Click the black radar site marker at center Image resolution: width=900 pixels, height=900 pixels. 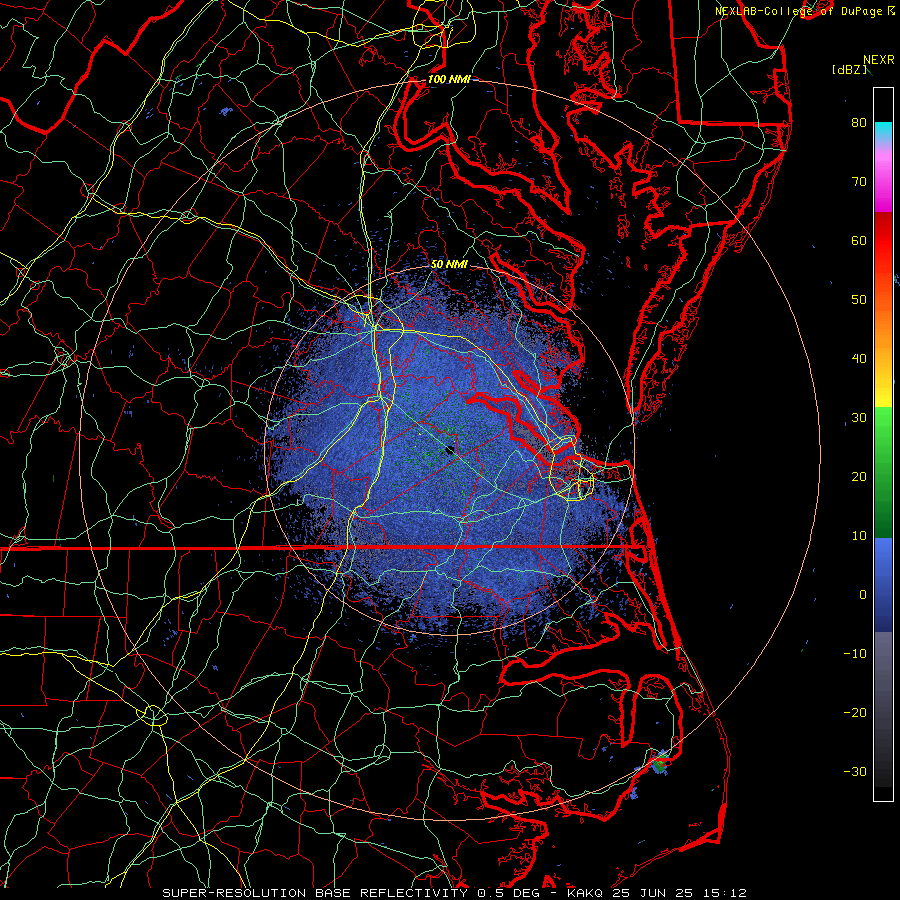point(450,450)
